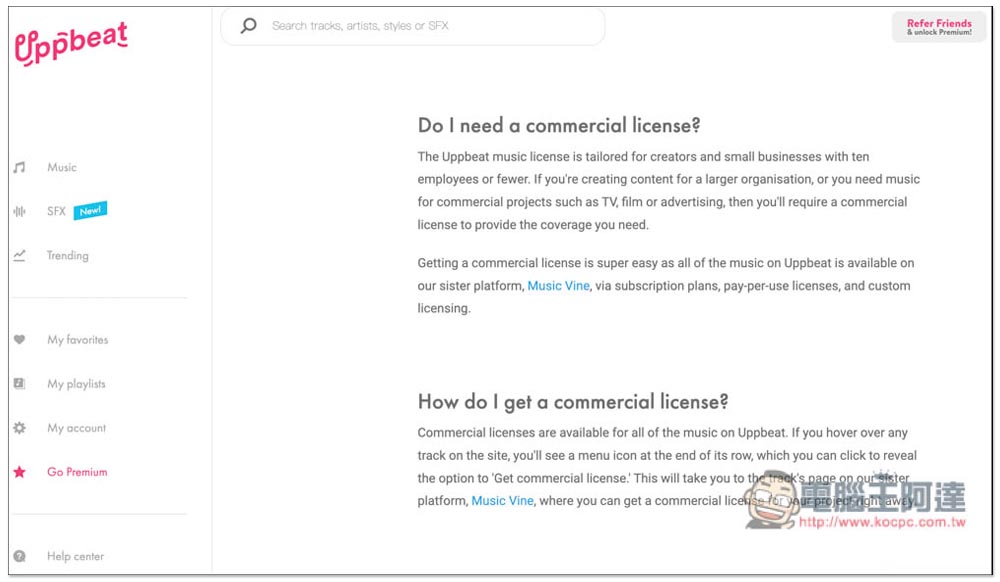Image resolution: width=1000 pixels, height=582 pixels.
Task: Click the blue New! badge
Action: pos(90,210)
